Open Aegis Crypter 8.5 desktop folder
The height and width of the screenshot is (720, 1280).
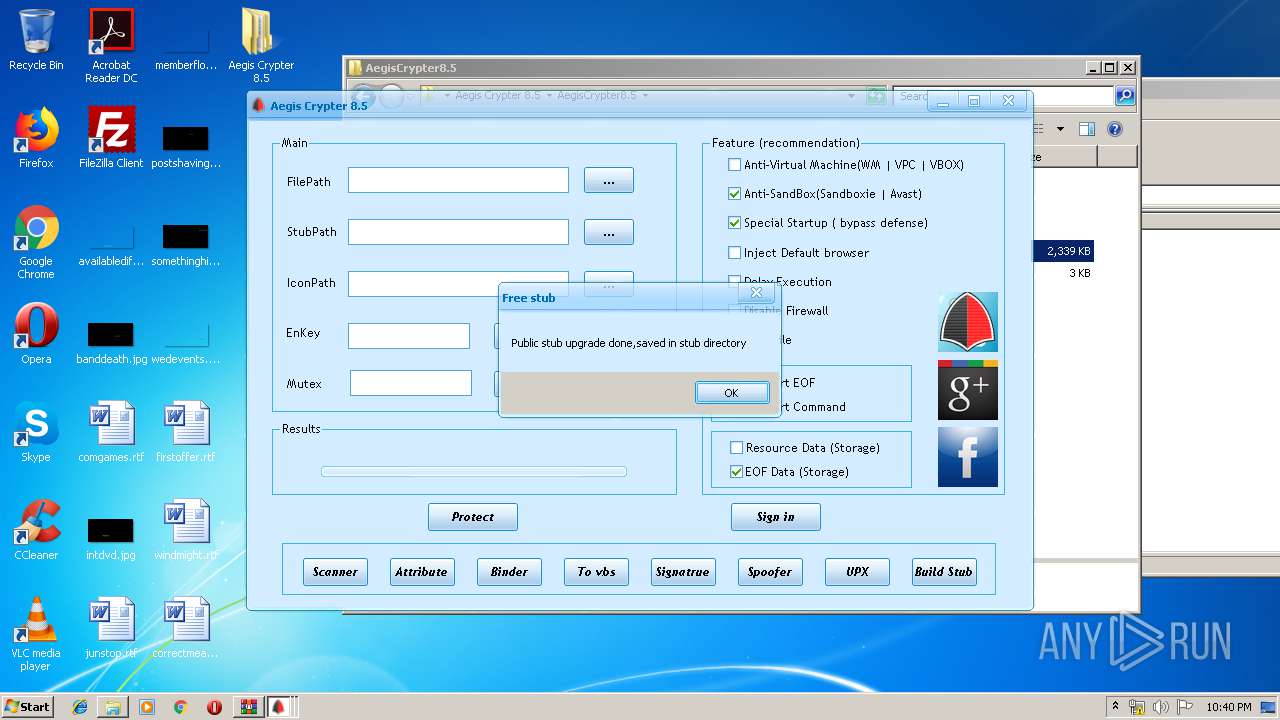(x=261, y=46)
